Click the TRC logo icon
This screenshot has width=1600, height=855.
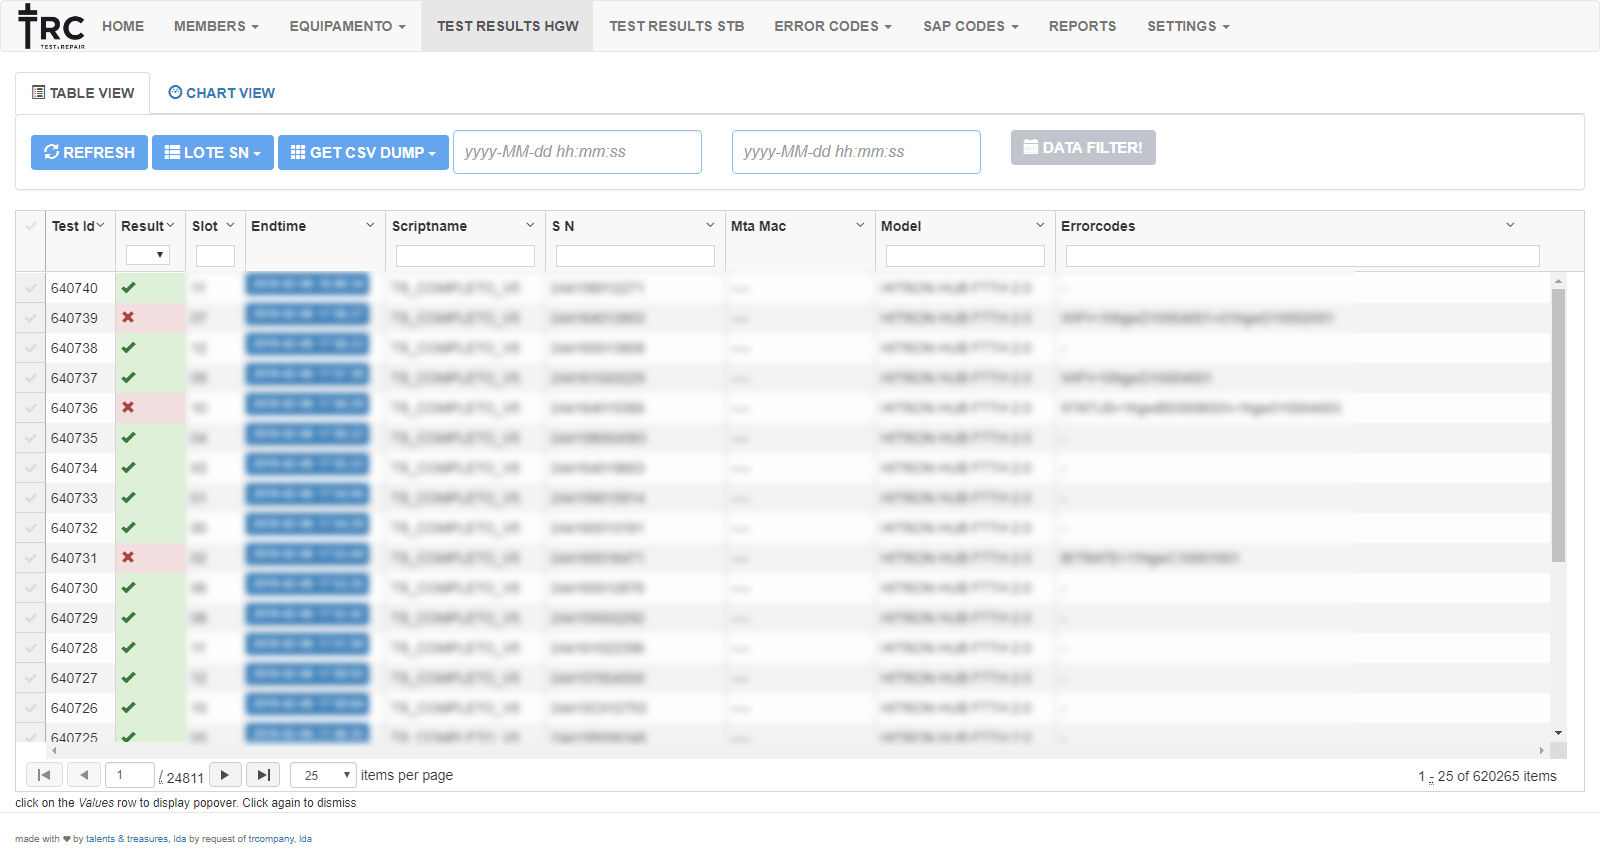coord(51,27)
